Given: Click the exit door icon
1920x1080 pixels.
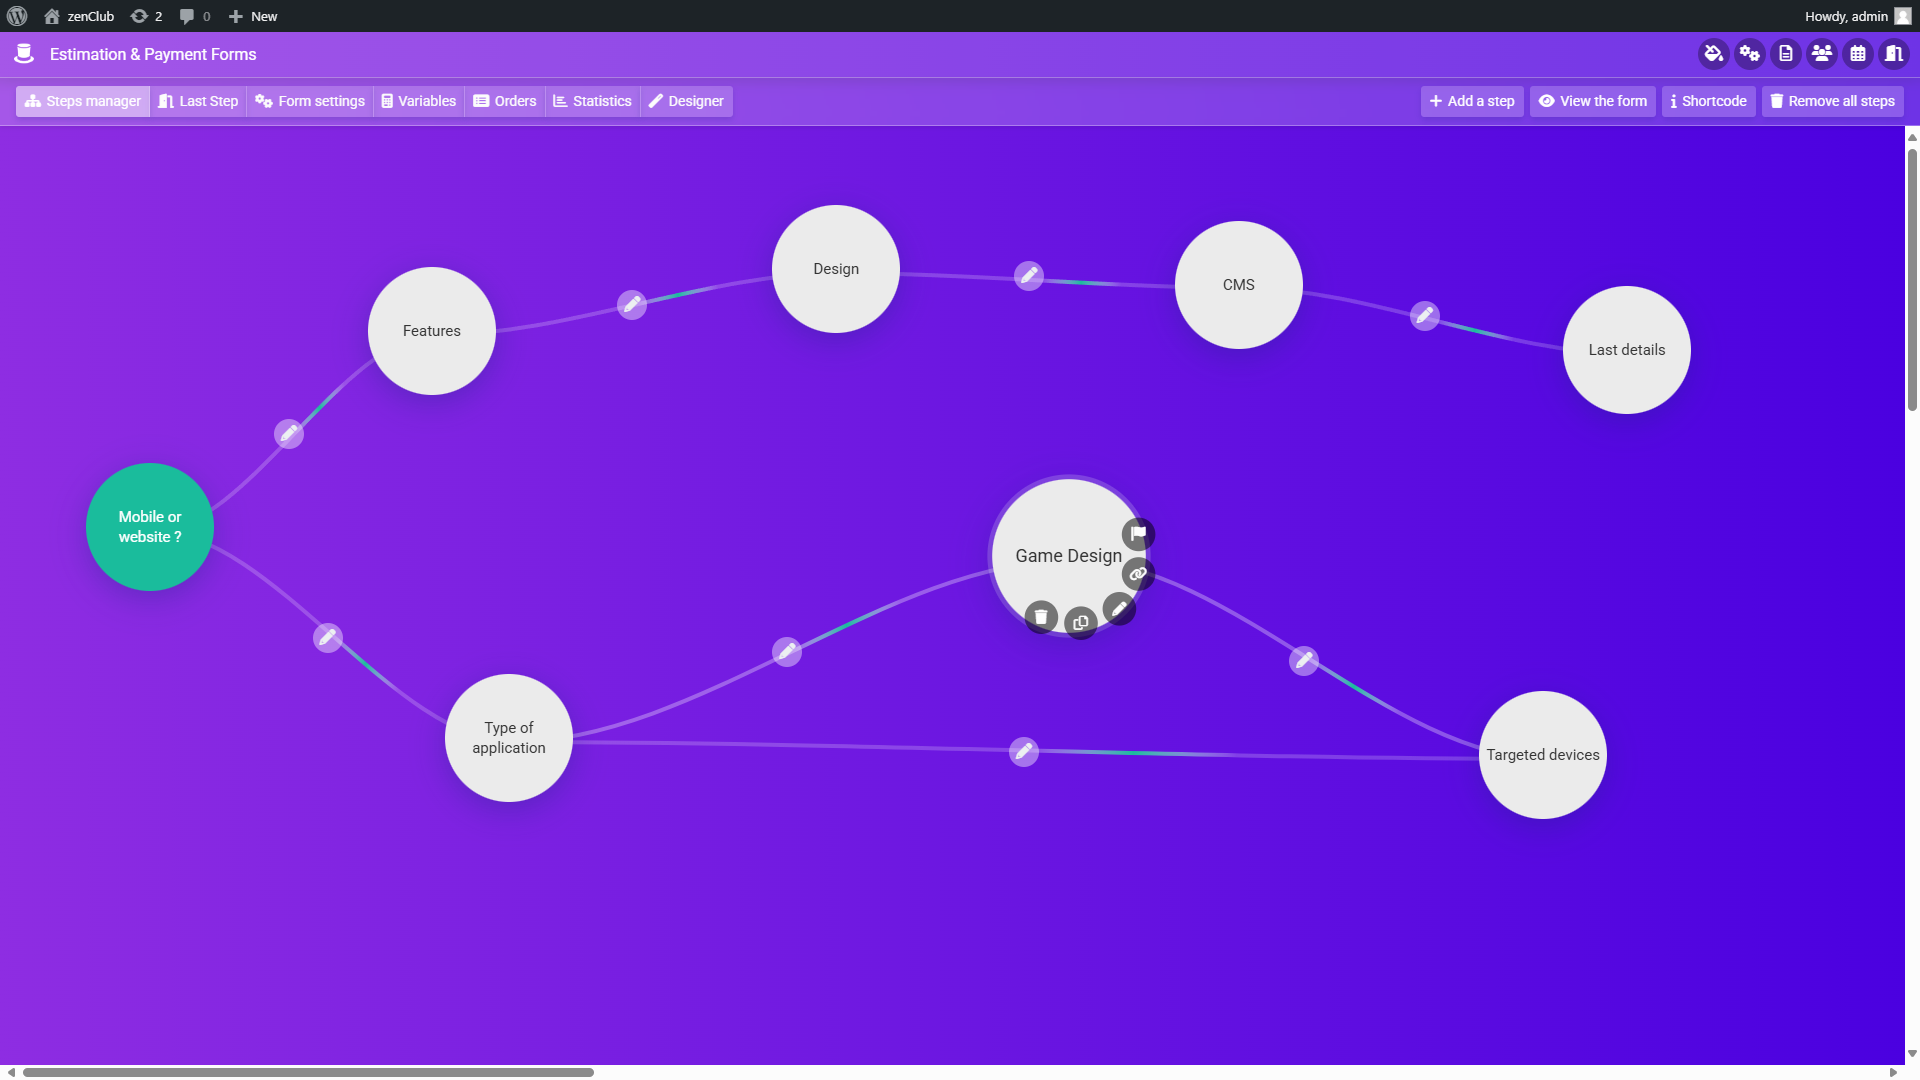Looking at the screenshot, I should pyautogui.click(x=1894, y=54).
